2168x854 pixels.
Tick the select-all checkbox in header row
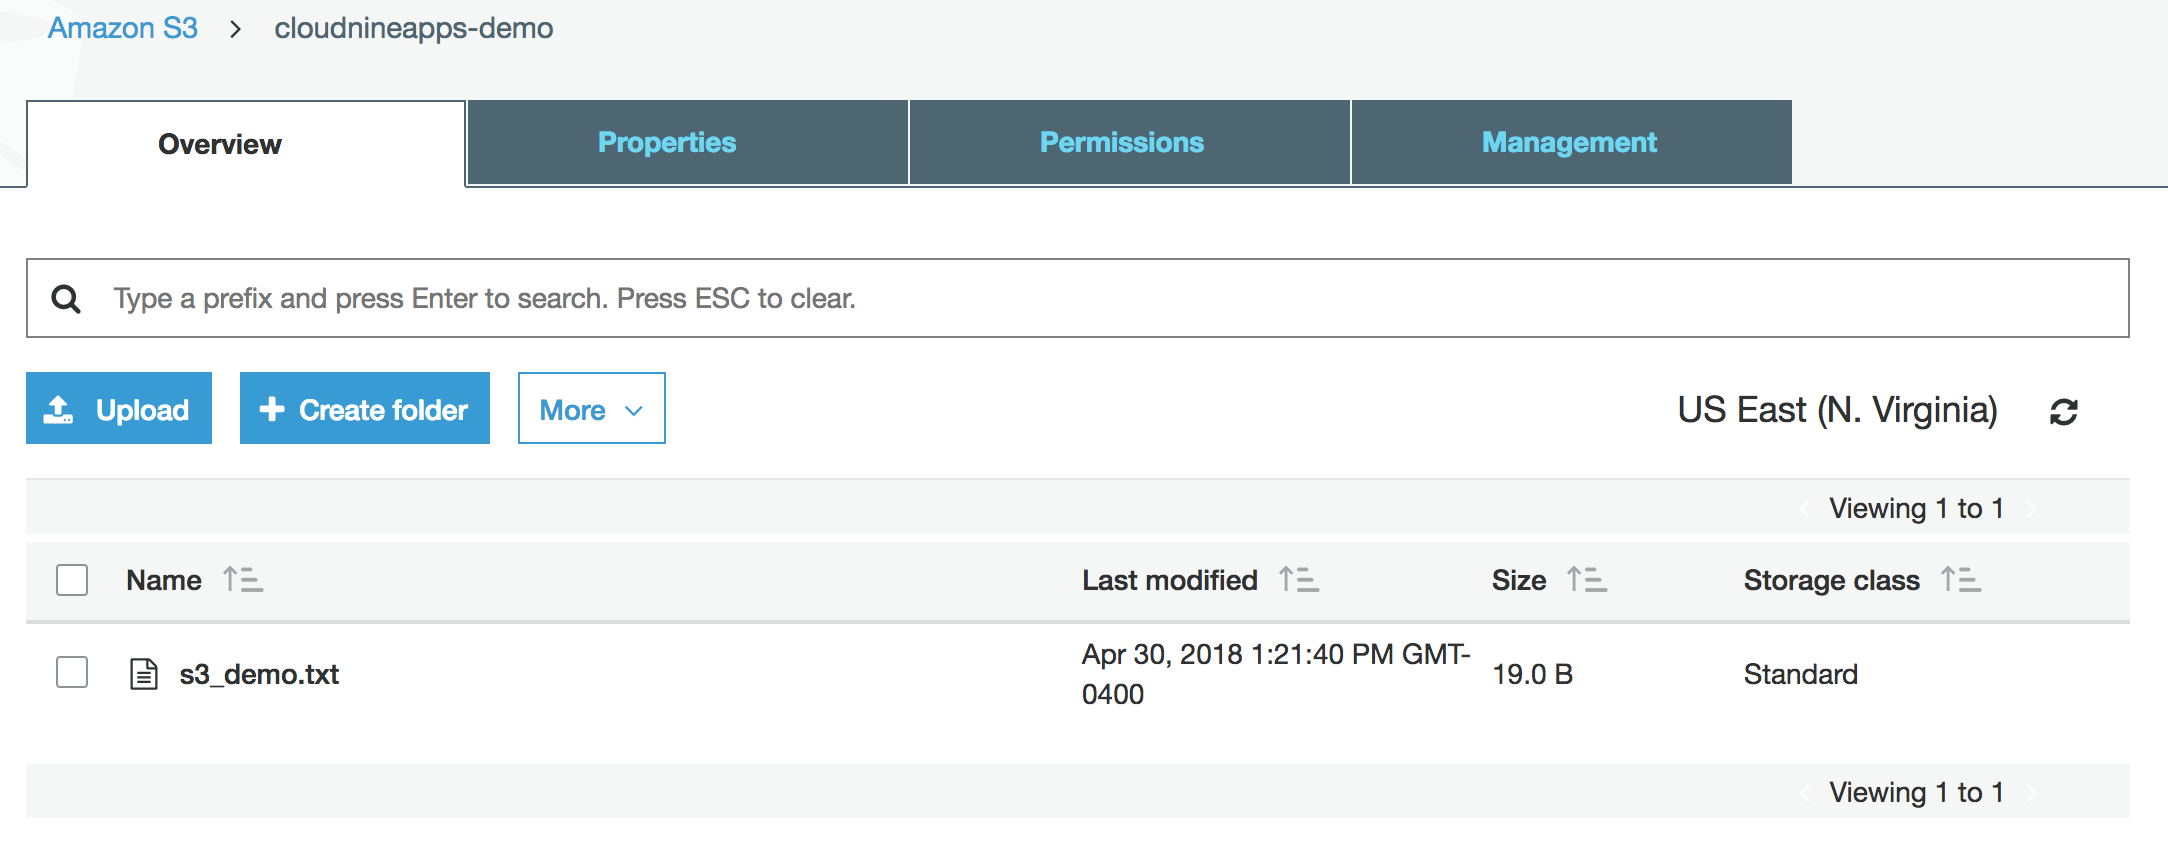(x=72, y=580)
